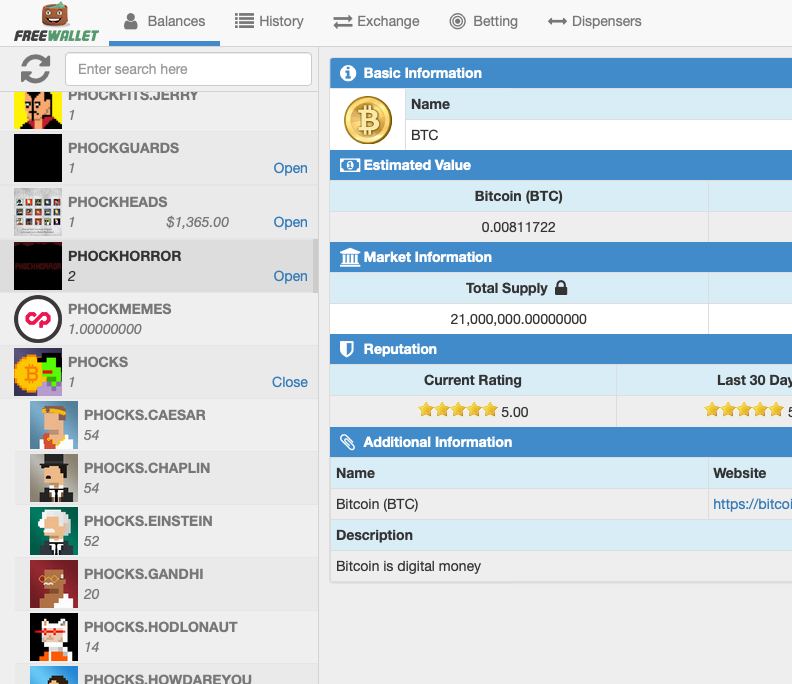Select the PHOCKS.GANDHI subasset name

tap(144, 574)
